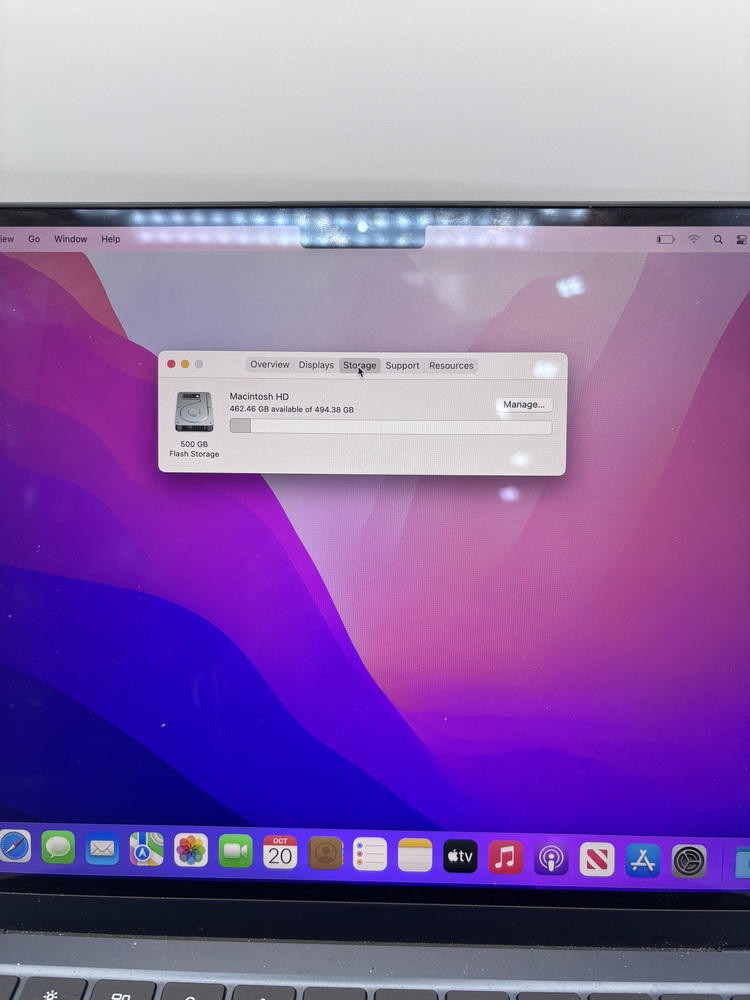Open Messages from the dock
750x1000 pixels.
click(58, 849)
